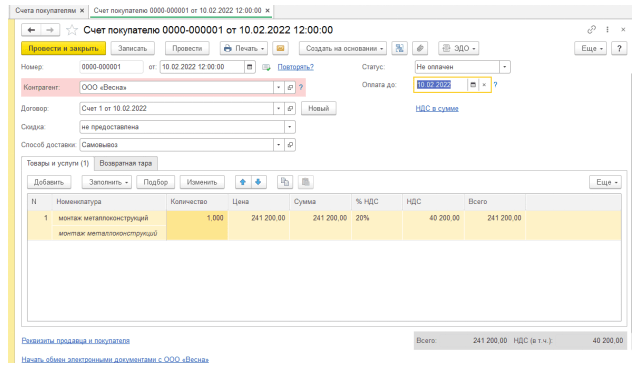This screenshot has width=639, height=370.
Task: Close the Счета покупателям tab
Action: (82, 11)
